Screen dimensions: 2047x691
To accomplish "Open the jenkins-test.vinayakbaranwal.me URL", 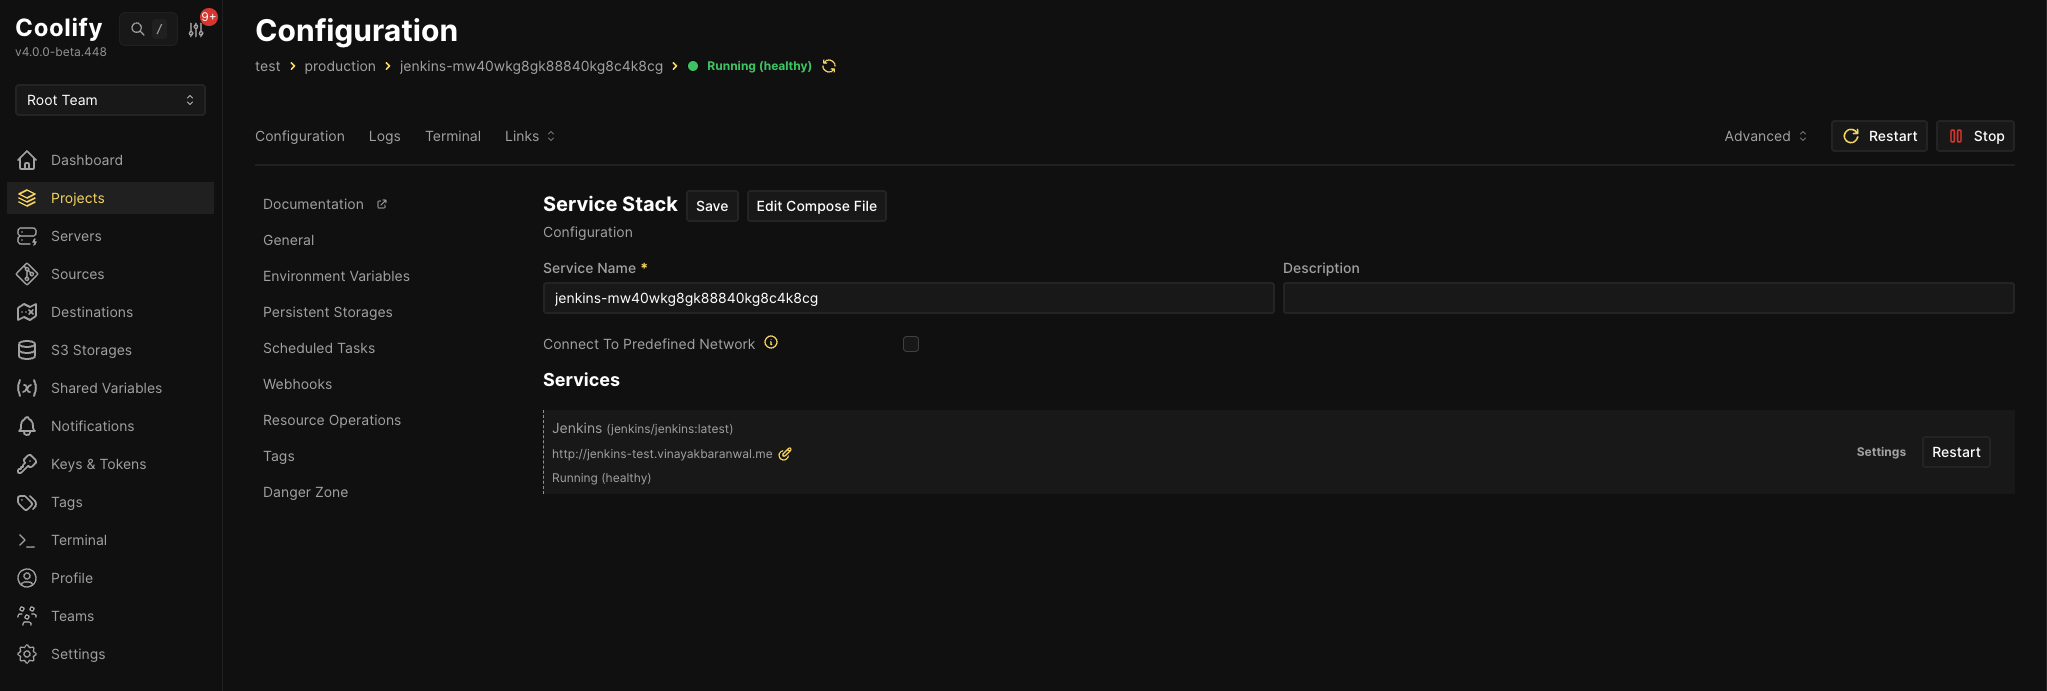I will (x=662, y=454).
